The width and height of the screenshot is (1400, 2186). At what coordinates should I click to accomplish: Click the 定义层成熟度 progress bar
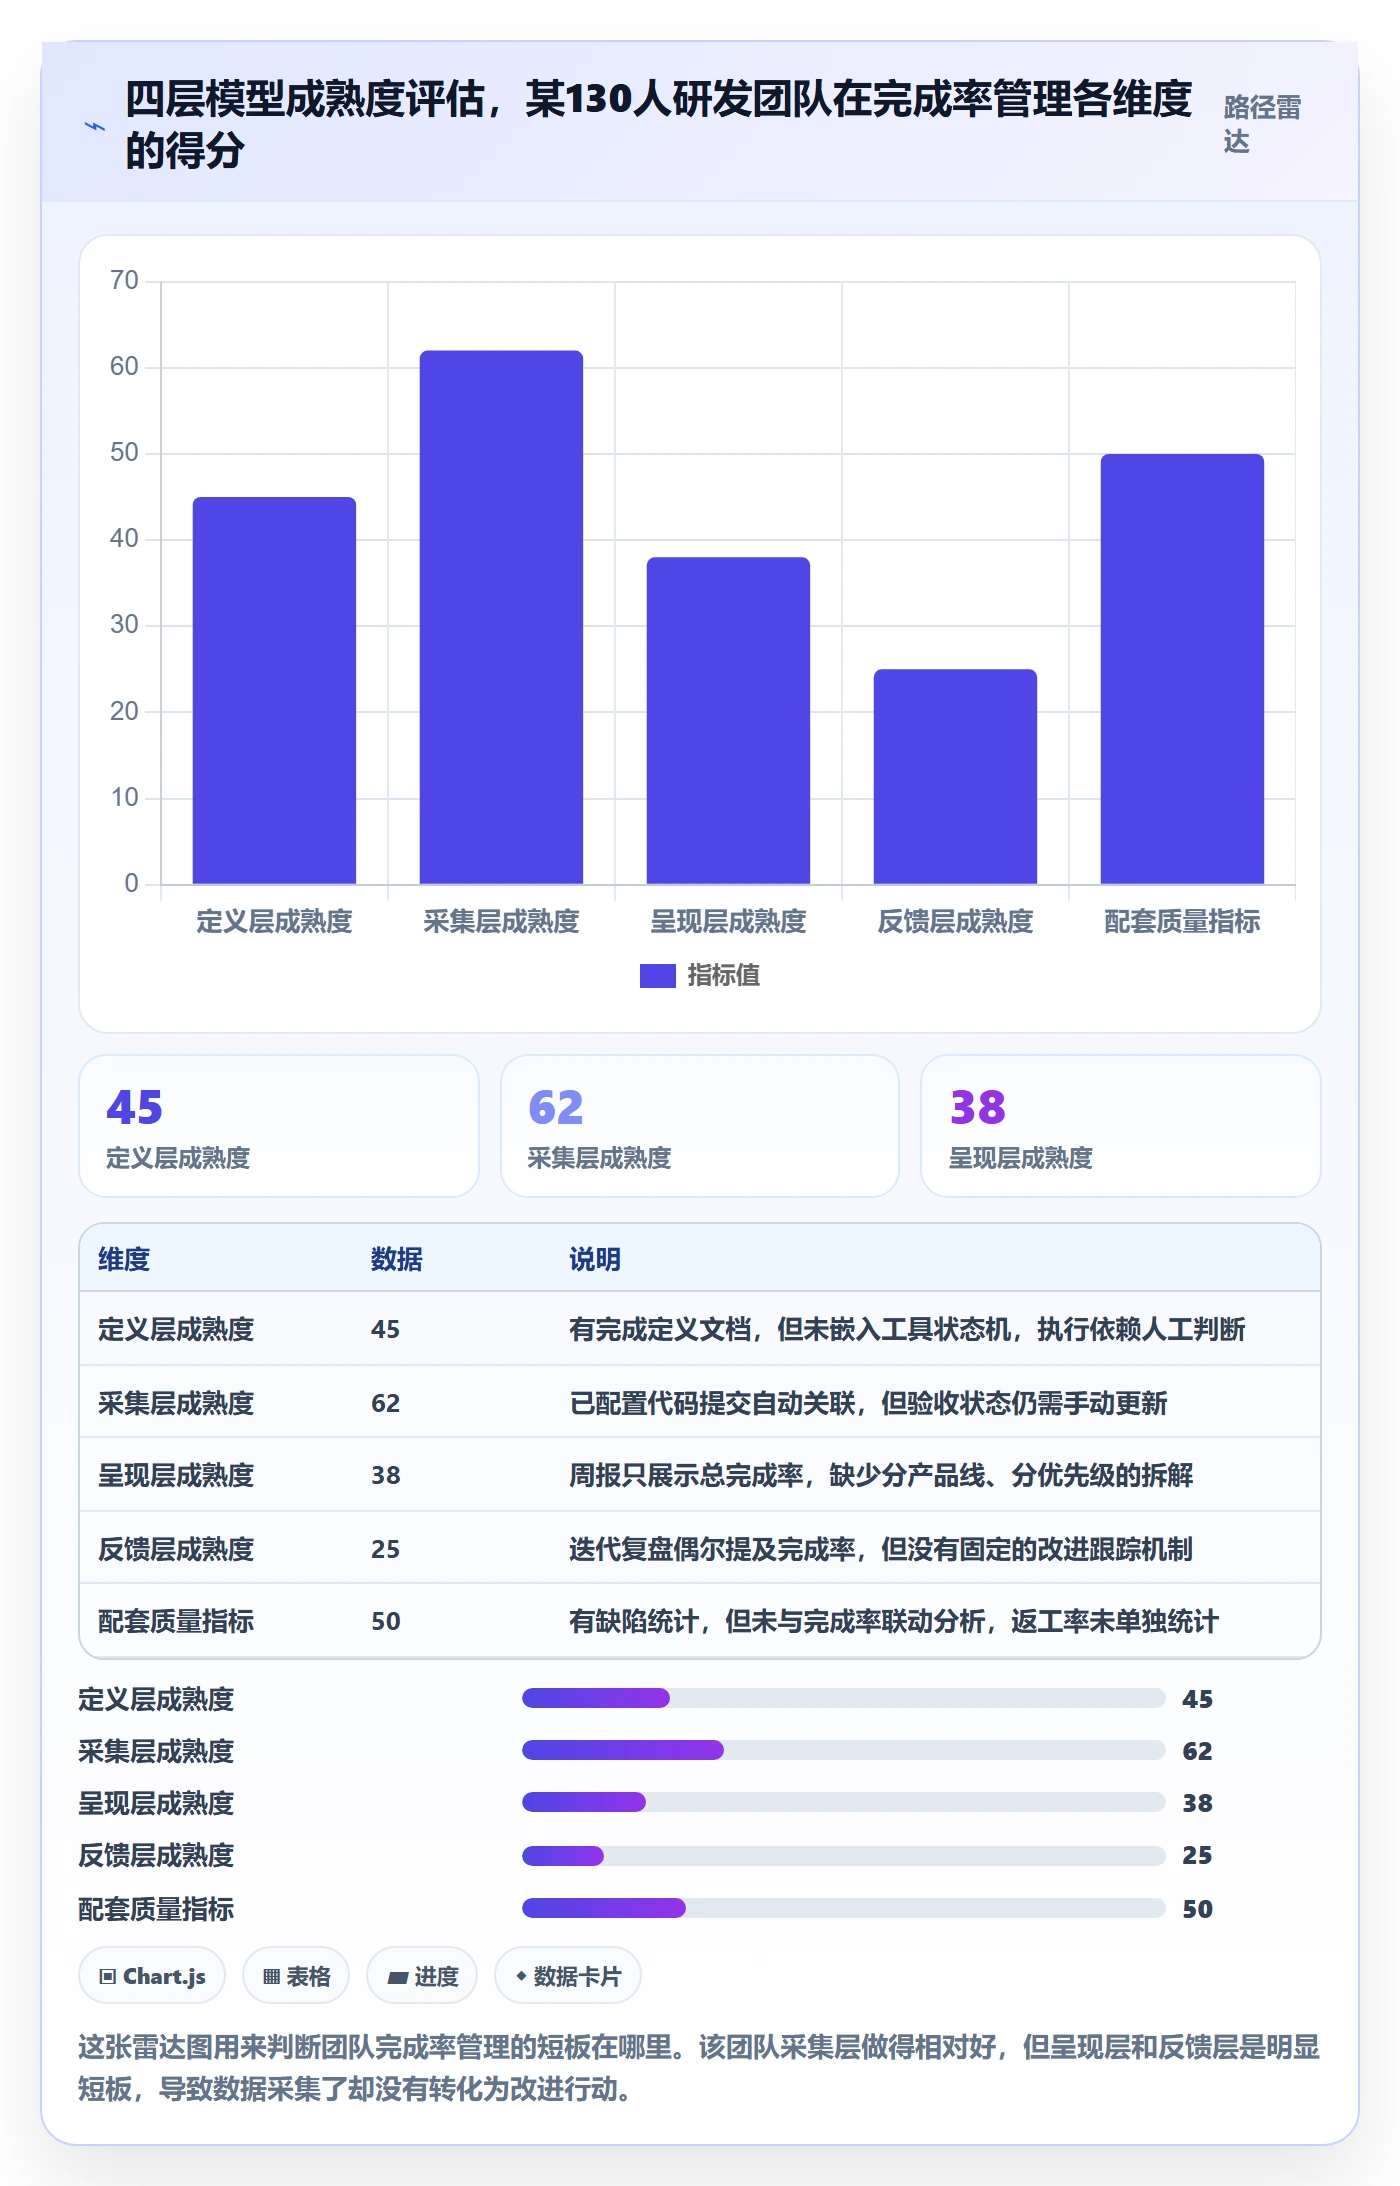(x=844, y=1698)
